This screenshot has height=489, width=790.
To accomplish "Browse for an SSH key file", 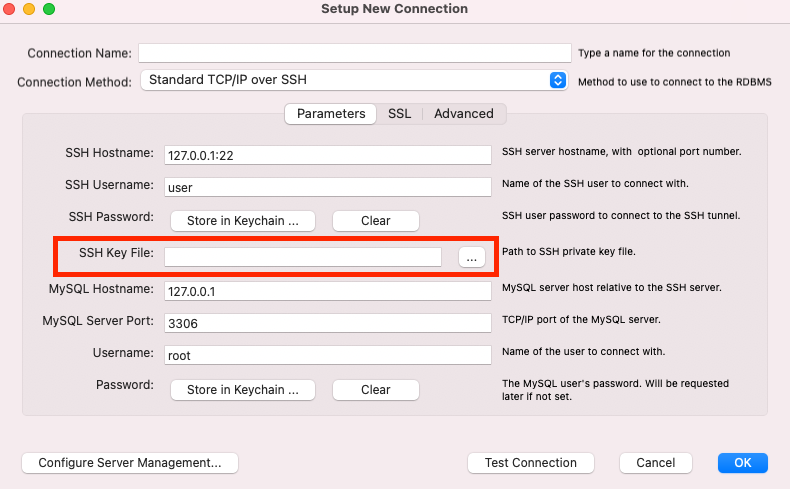I will coord(472,257).
